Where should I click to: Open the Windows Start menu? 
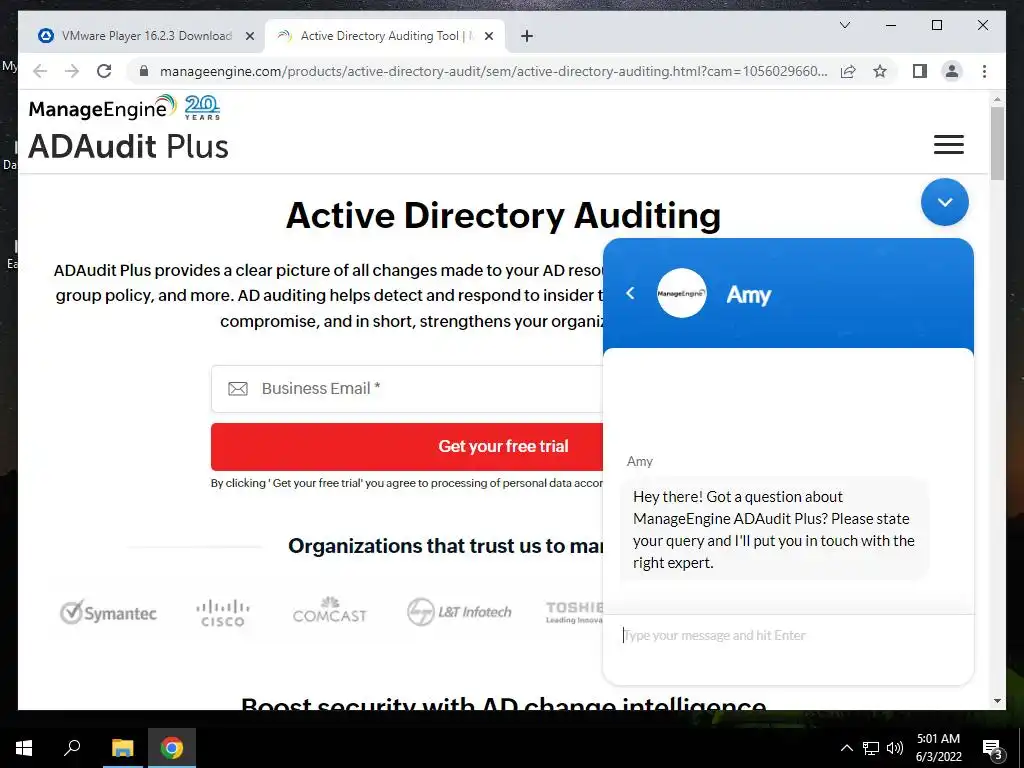(x=24, y=748)
